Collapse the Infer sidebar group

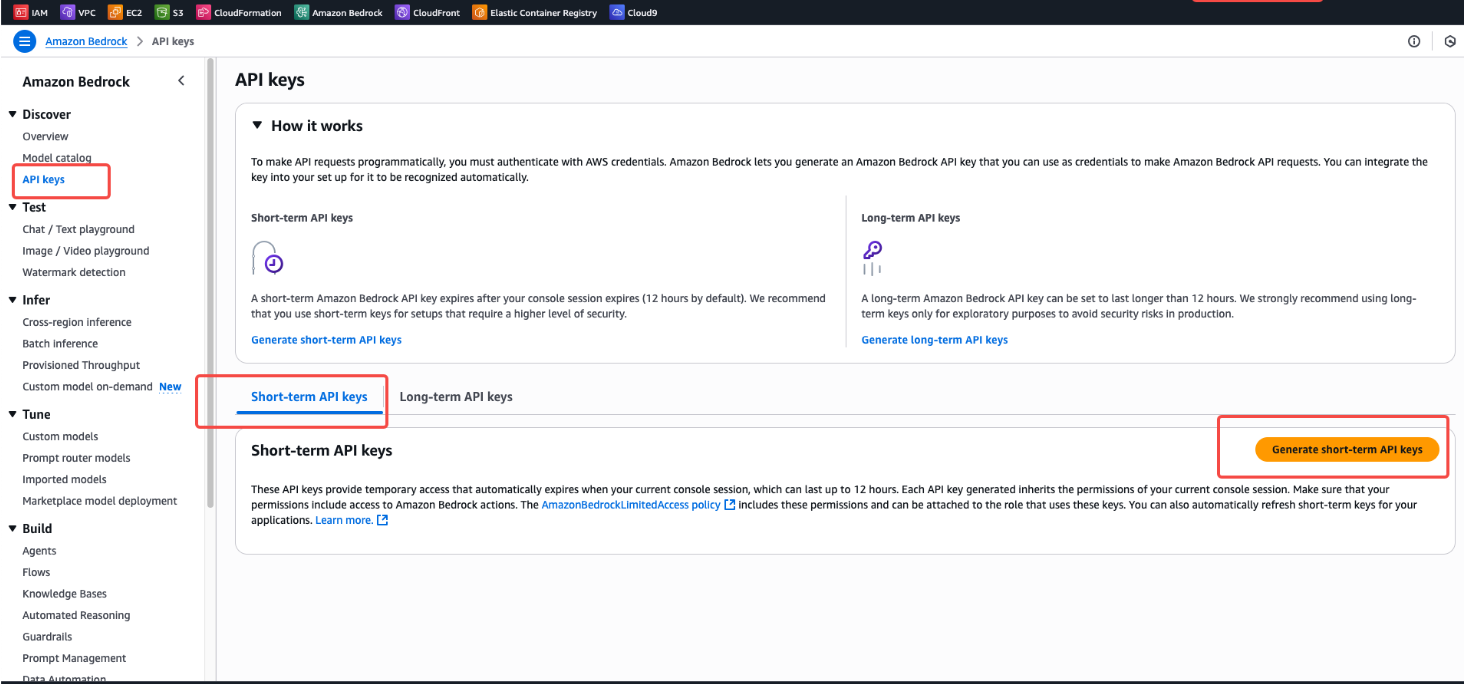(x=13, y=300)
